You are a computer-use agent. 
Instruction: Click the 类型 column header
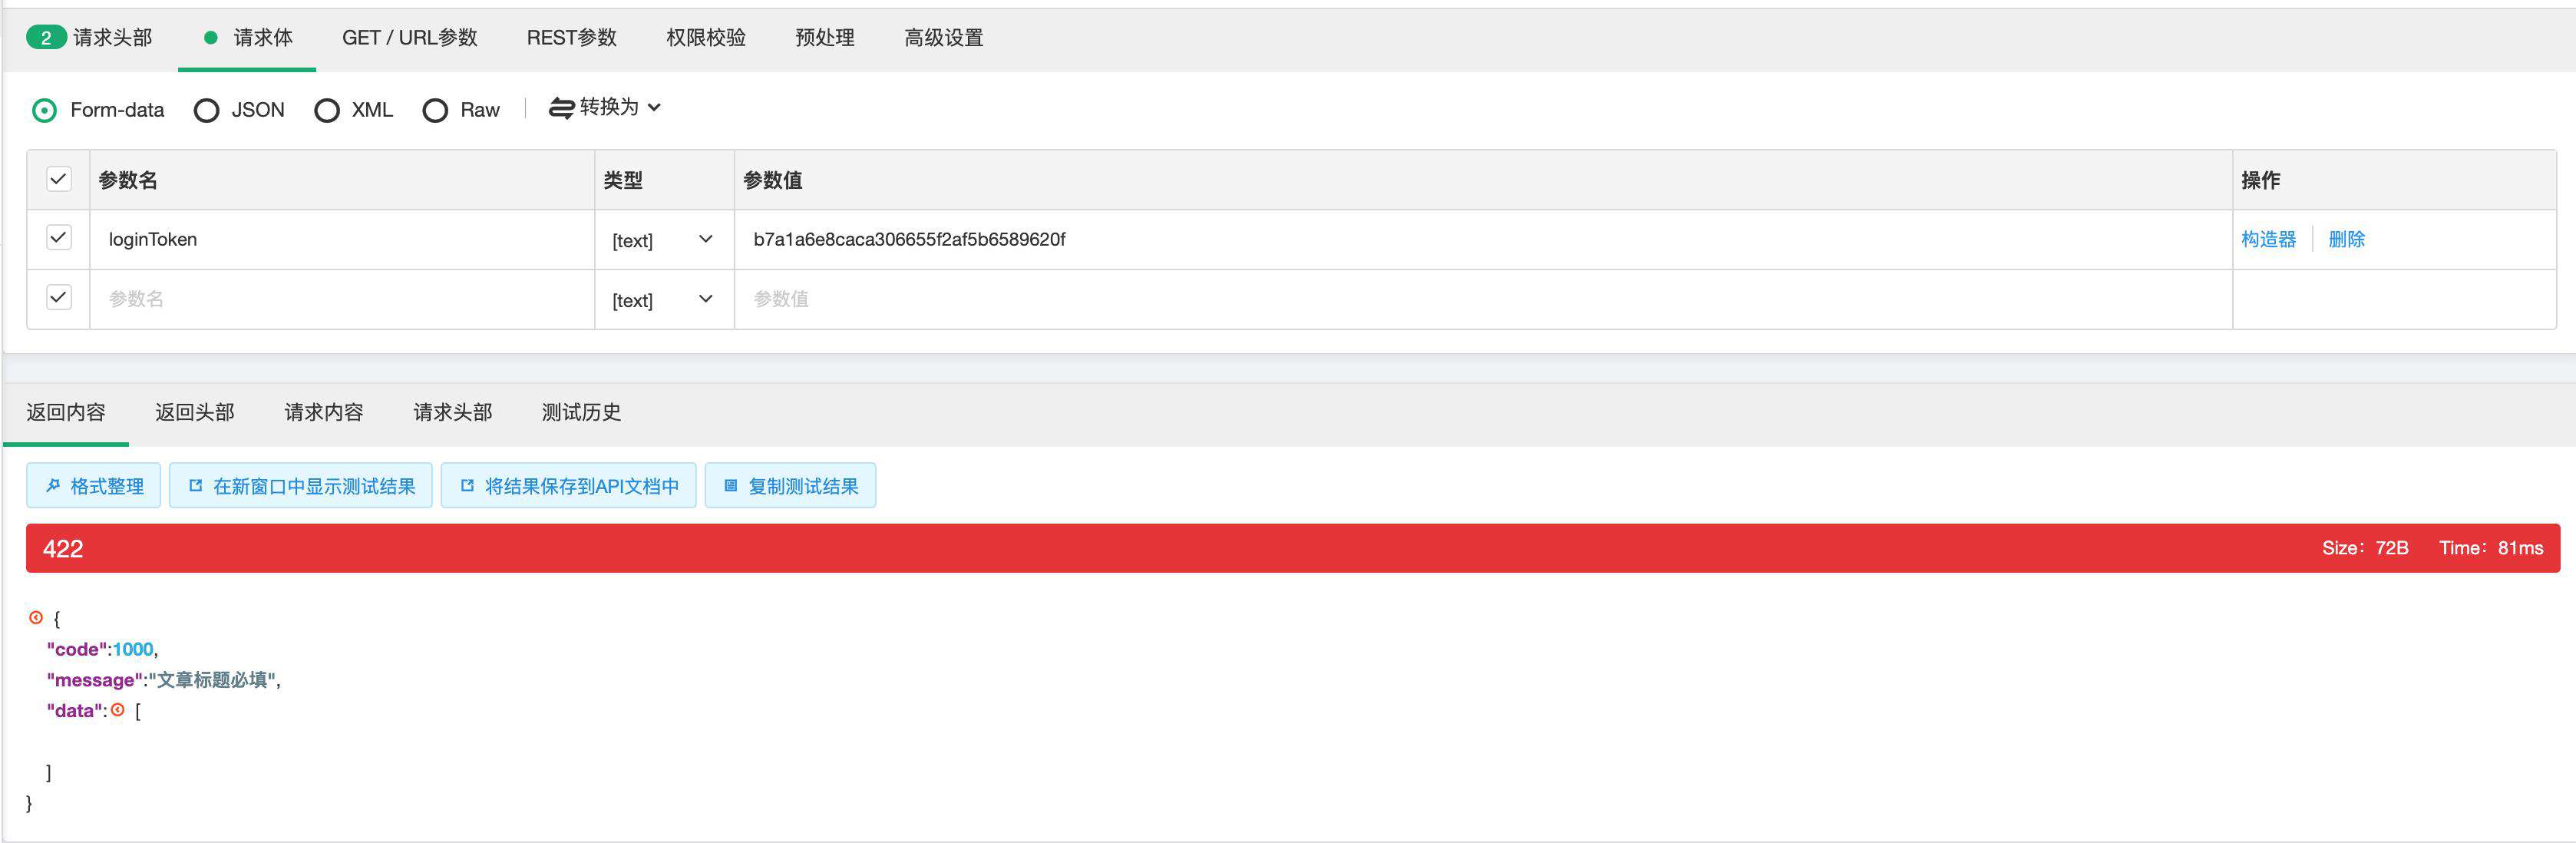623,180
